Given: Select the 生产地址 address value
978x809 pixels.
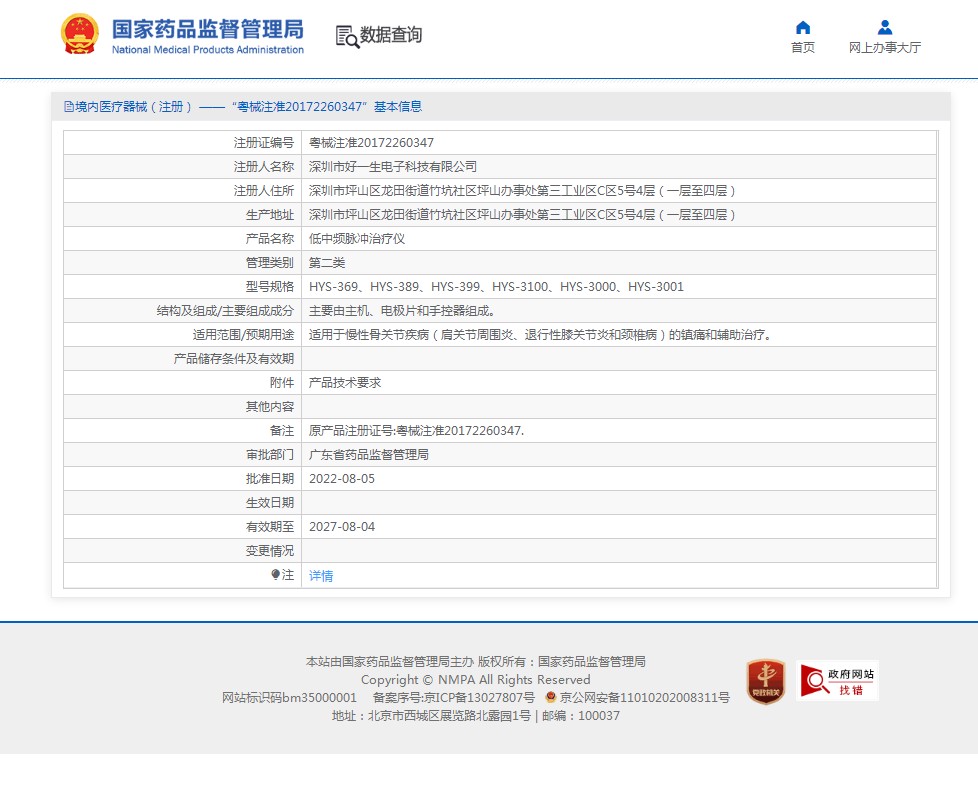Looking at the screenshot, I should pos(522,215).
